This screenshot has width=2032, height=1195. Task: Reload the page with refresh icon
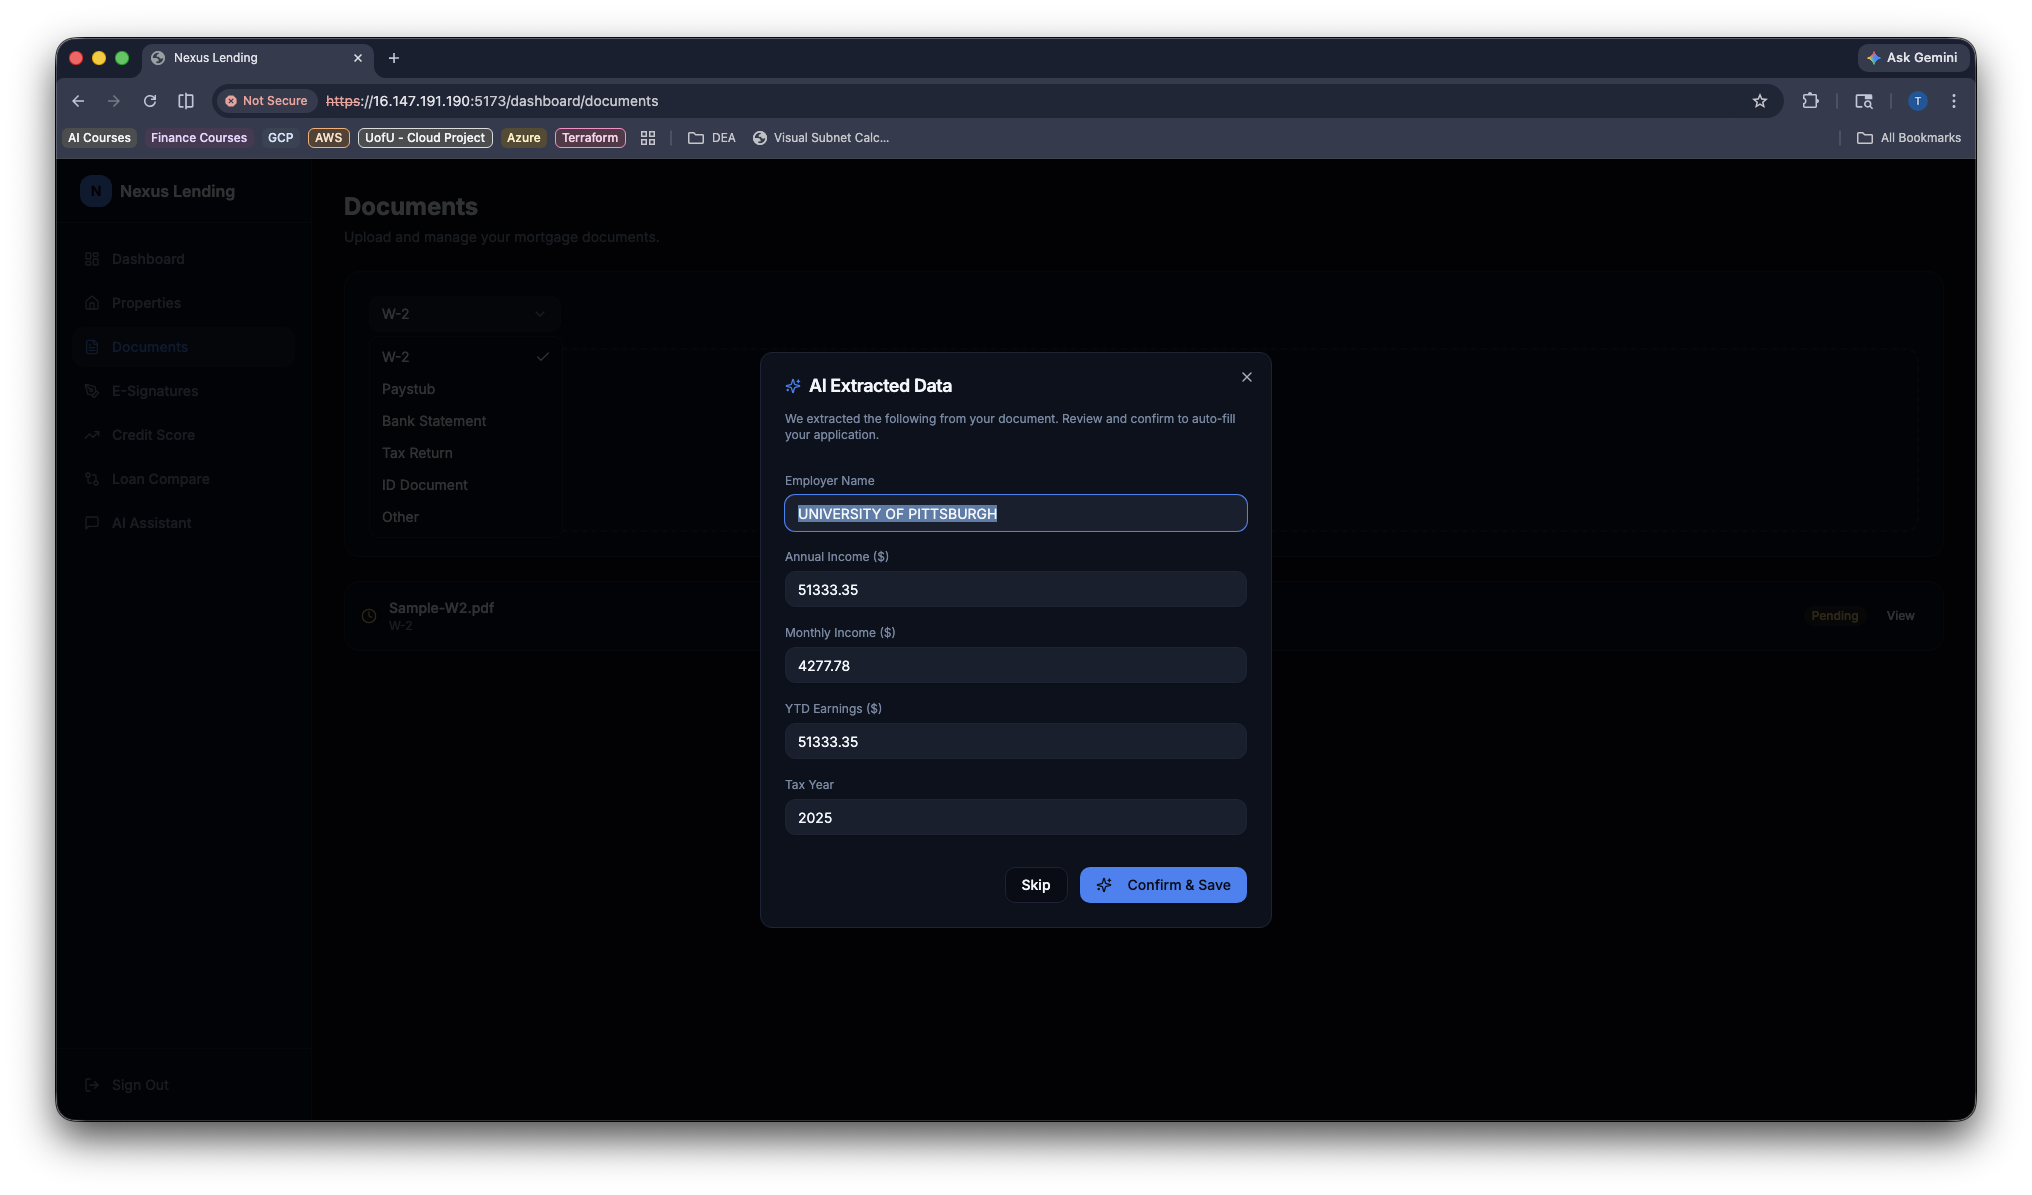tap(150, 101)
